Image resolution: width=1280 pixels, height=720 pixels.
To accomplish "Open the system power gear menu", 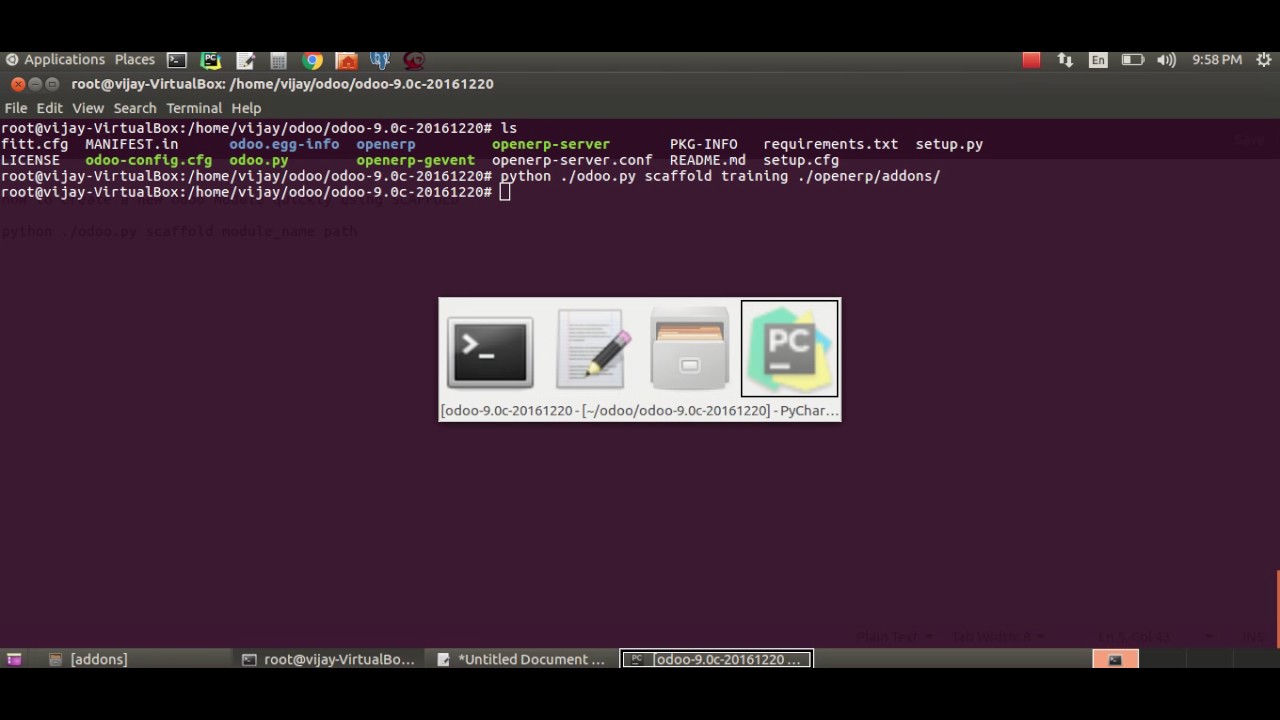I will (x=1263, y=60).
